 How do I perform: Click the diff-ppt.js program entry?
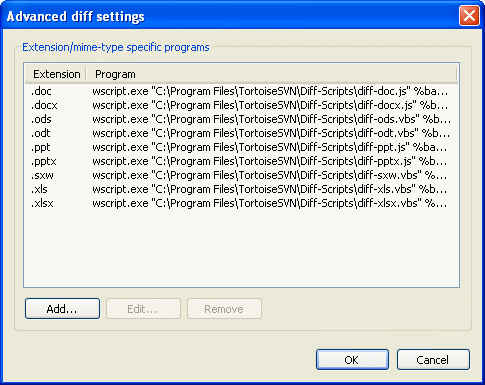[270, 147]
